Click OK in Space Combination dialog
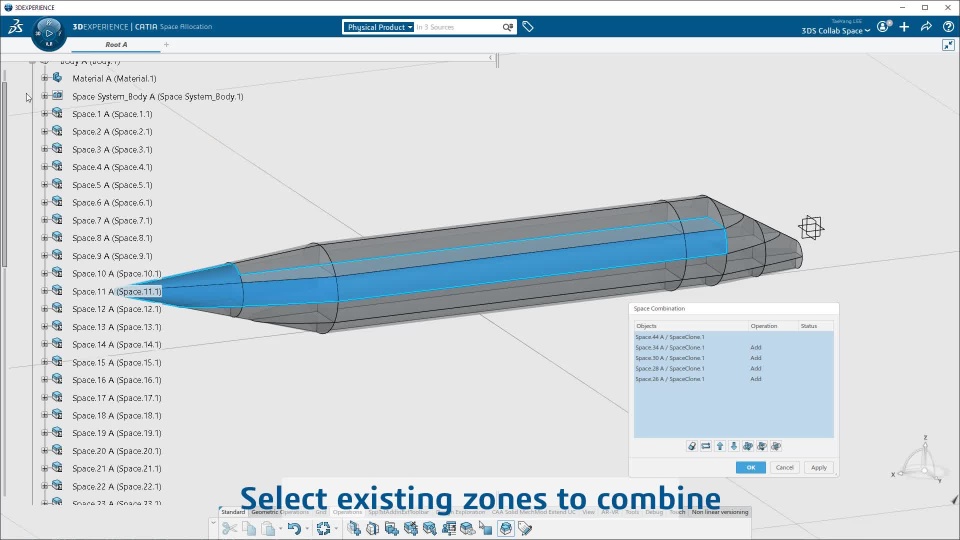The image size is (960, 540). coord(751,467)
